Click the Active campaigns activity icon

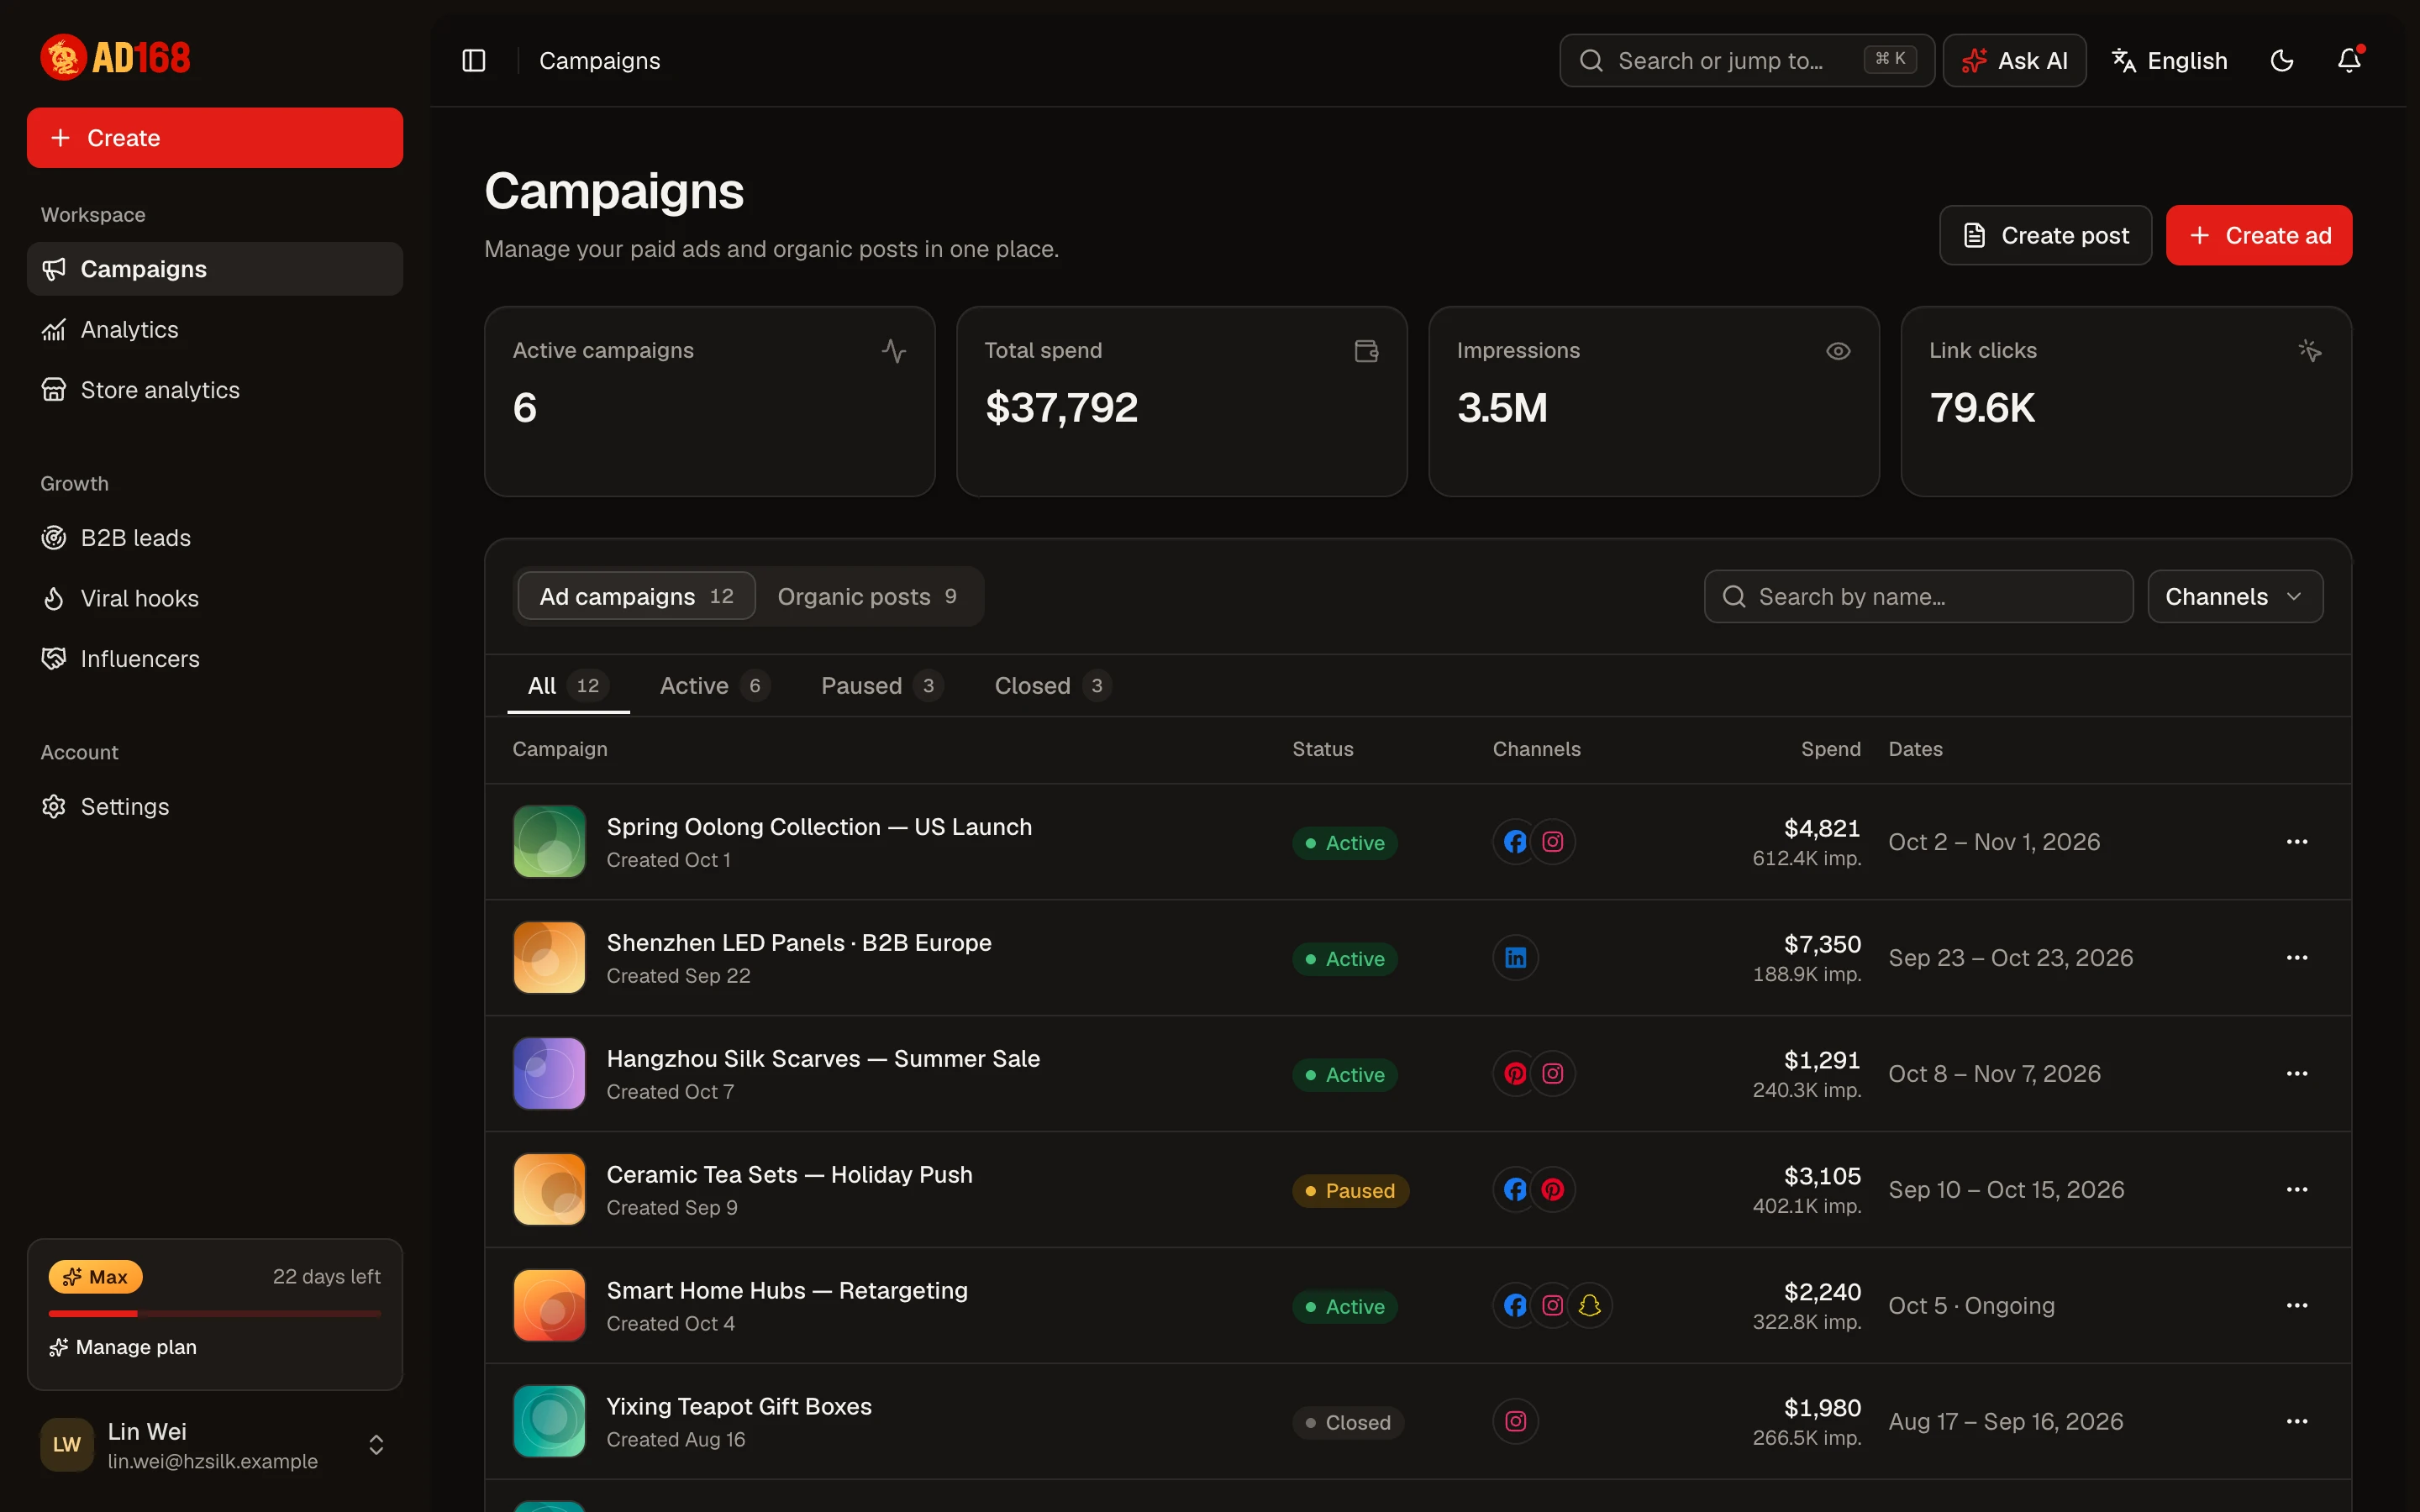click(x=894, y=351)
